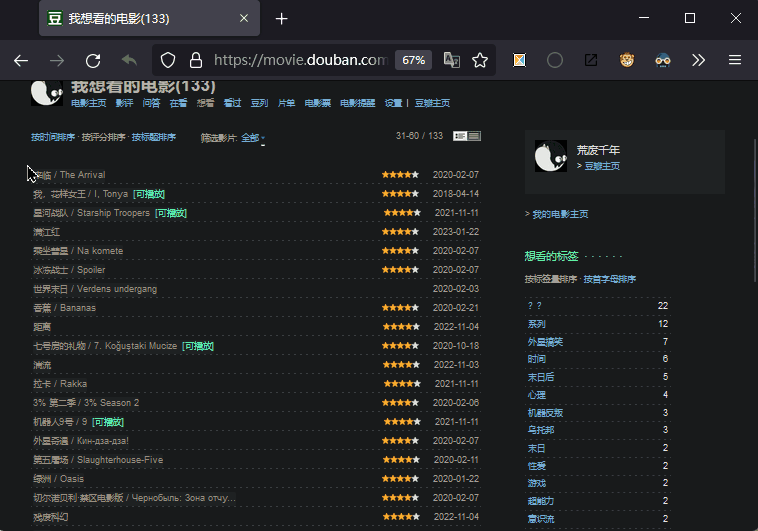Reload the page with the refresh icon

click(x=93, y=60)
